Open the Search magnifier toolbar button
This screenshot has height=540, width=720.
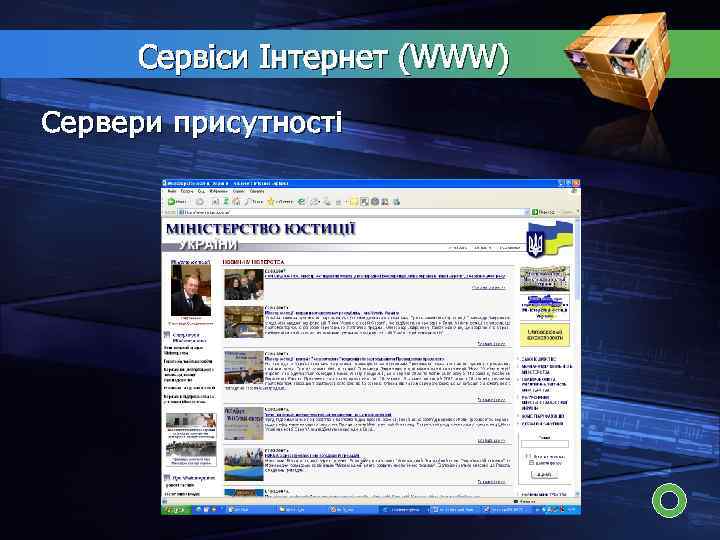point(253,202)
